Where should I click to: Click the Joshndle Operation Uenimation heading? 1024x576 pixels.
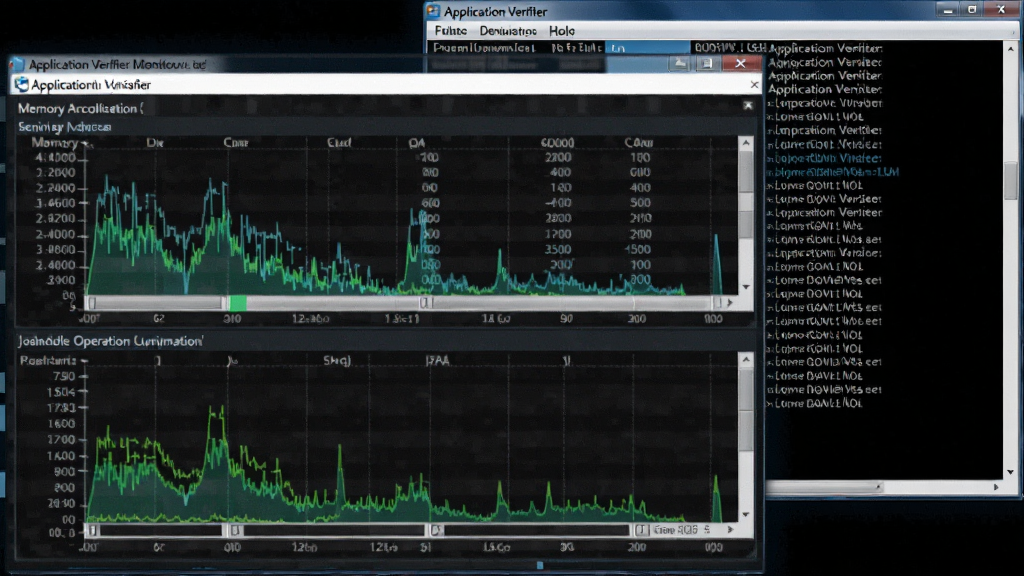(110, 341)
